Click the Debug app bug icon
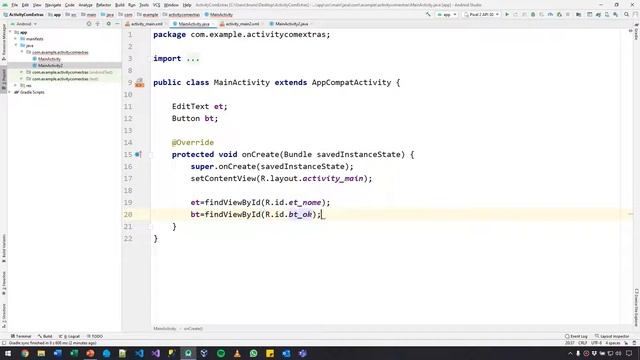 coord(533,14)
